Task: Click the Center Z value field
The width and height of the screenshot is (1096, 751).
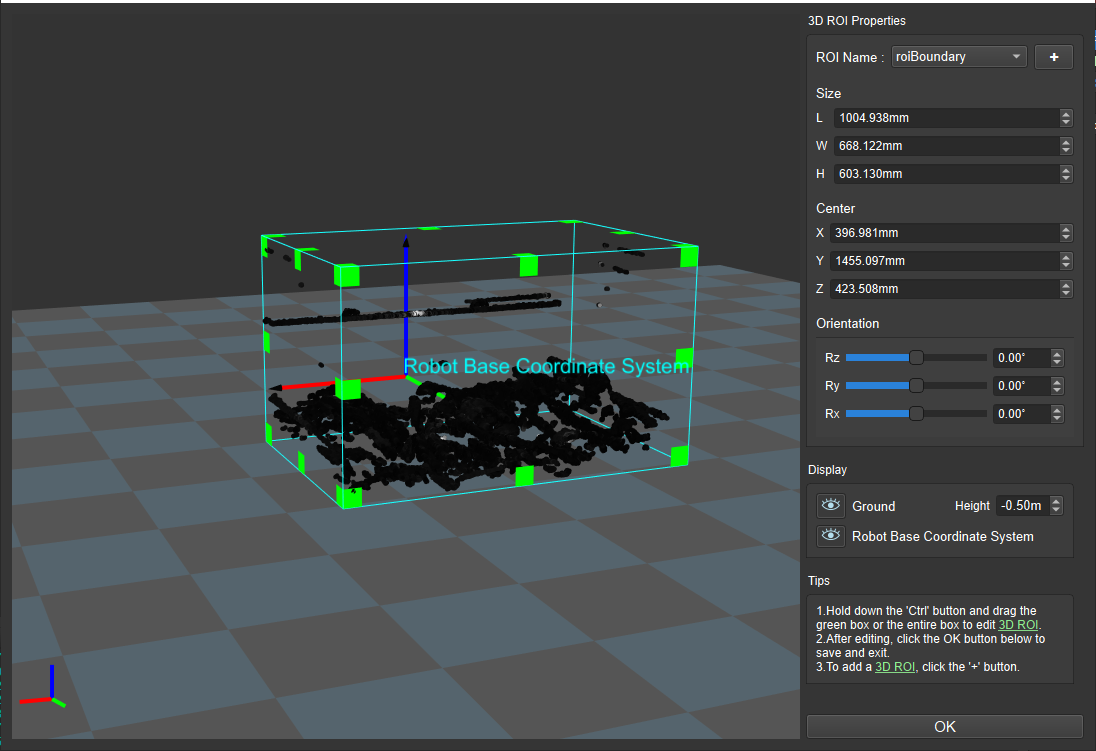Action: coord(944,289)
